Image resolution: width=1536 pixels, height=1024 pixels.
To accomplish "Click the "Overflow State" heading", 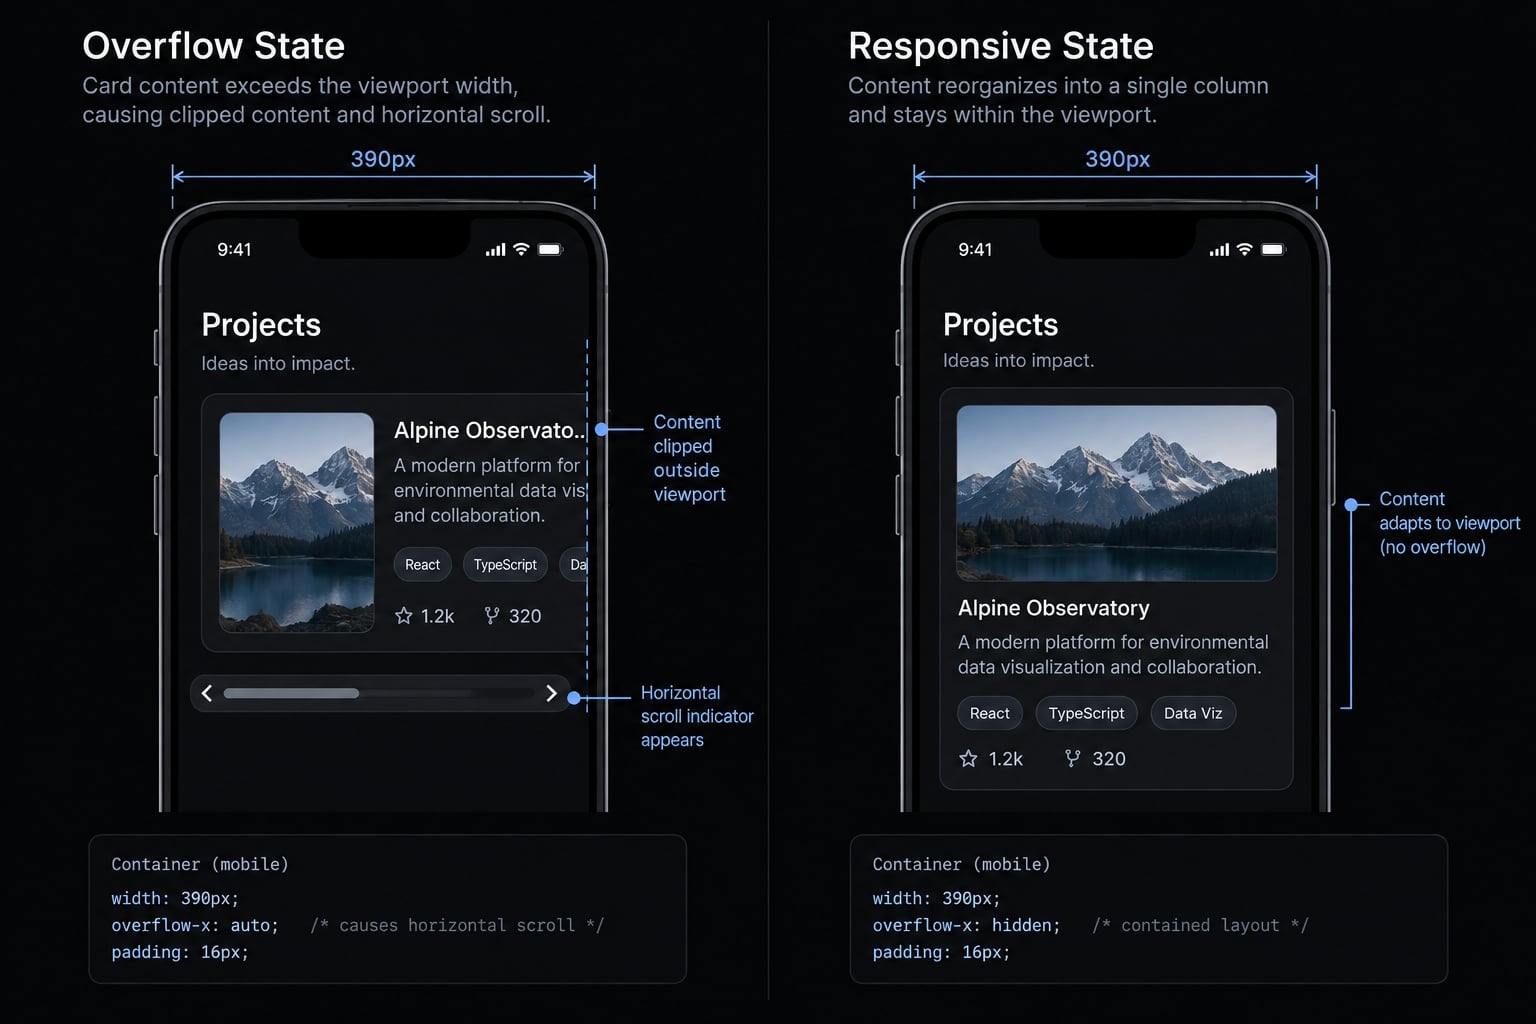I will pos(213,46).
